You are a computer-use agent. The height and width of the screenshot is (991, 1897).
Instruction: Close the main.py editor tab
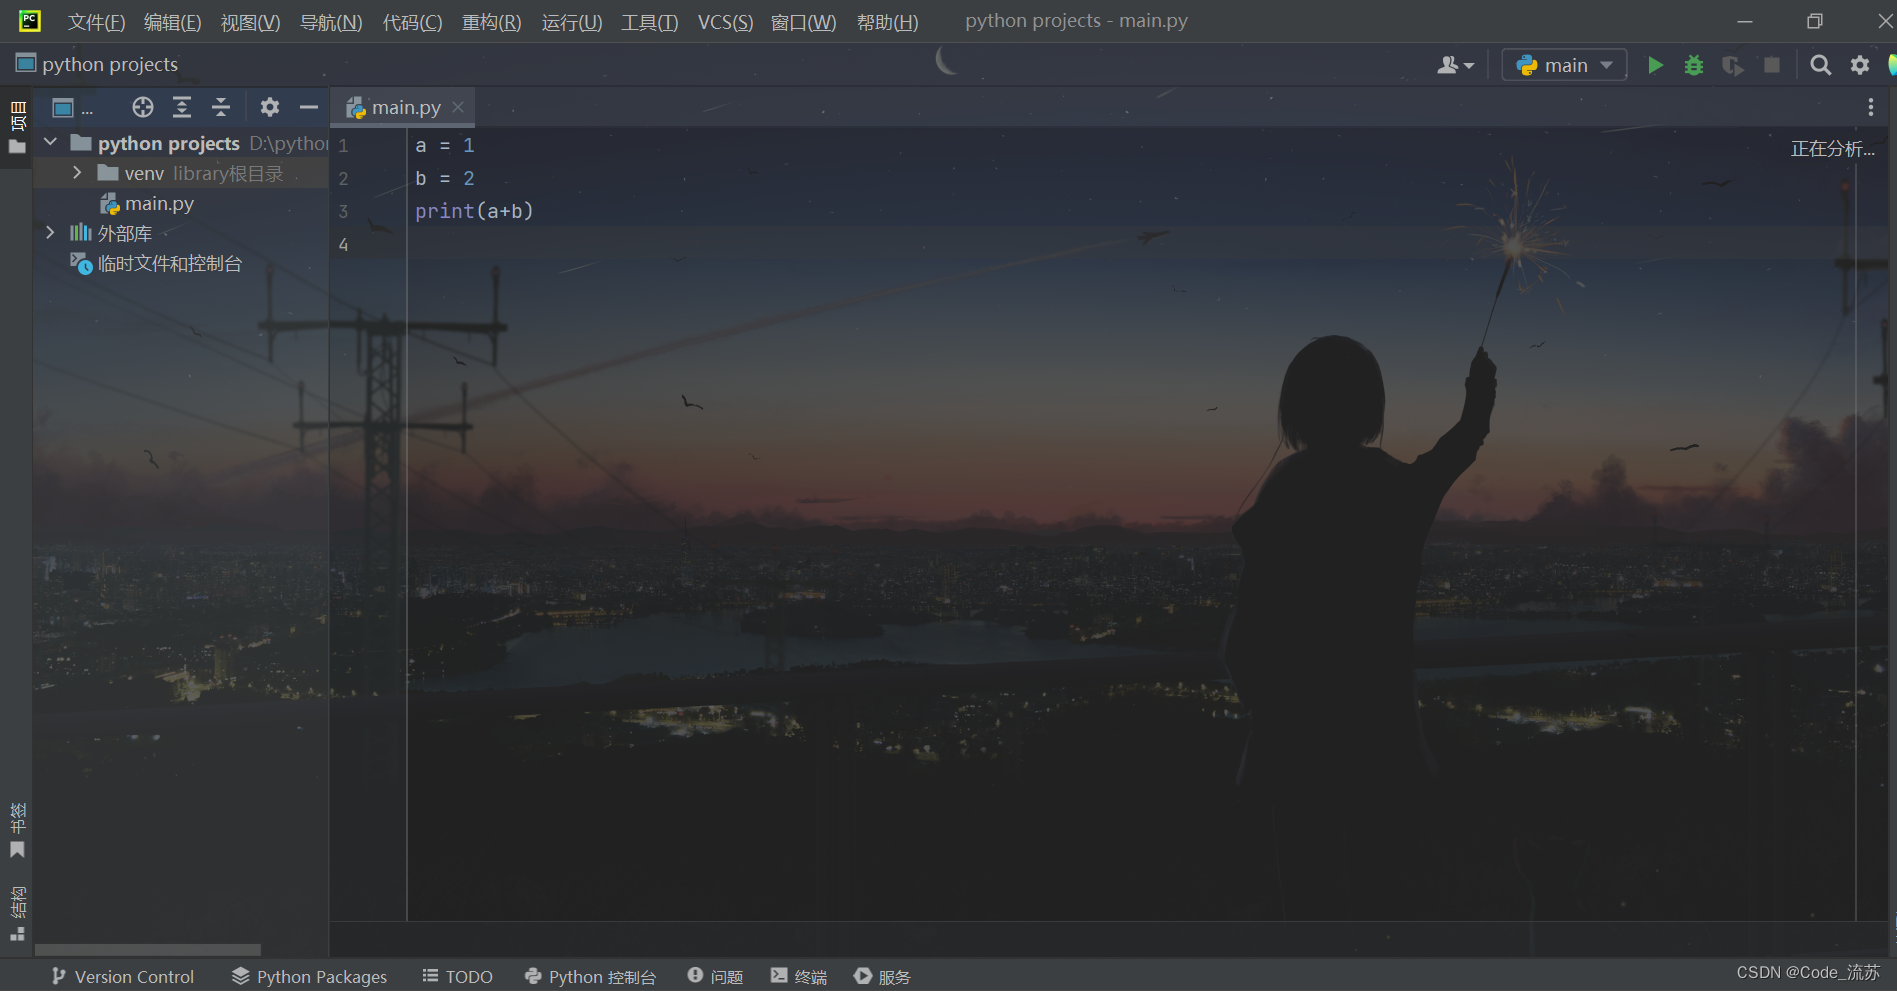point(458,107)
